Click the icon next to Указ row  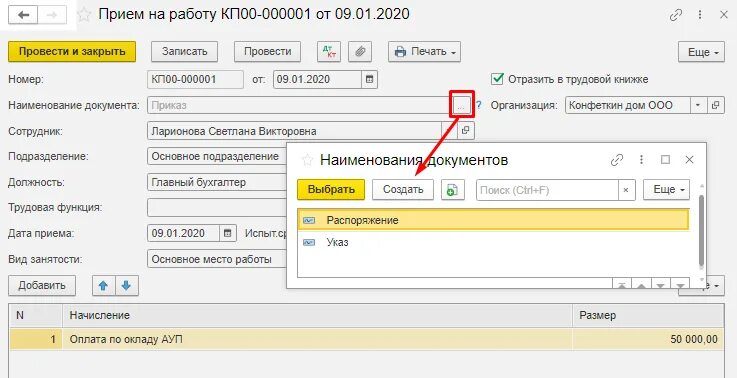coord(309,243)
